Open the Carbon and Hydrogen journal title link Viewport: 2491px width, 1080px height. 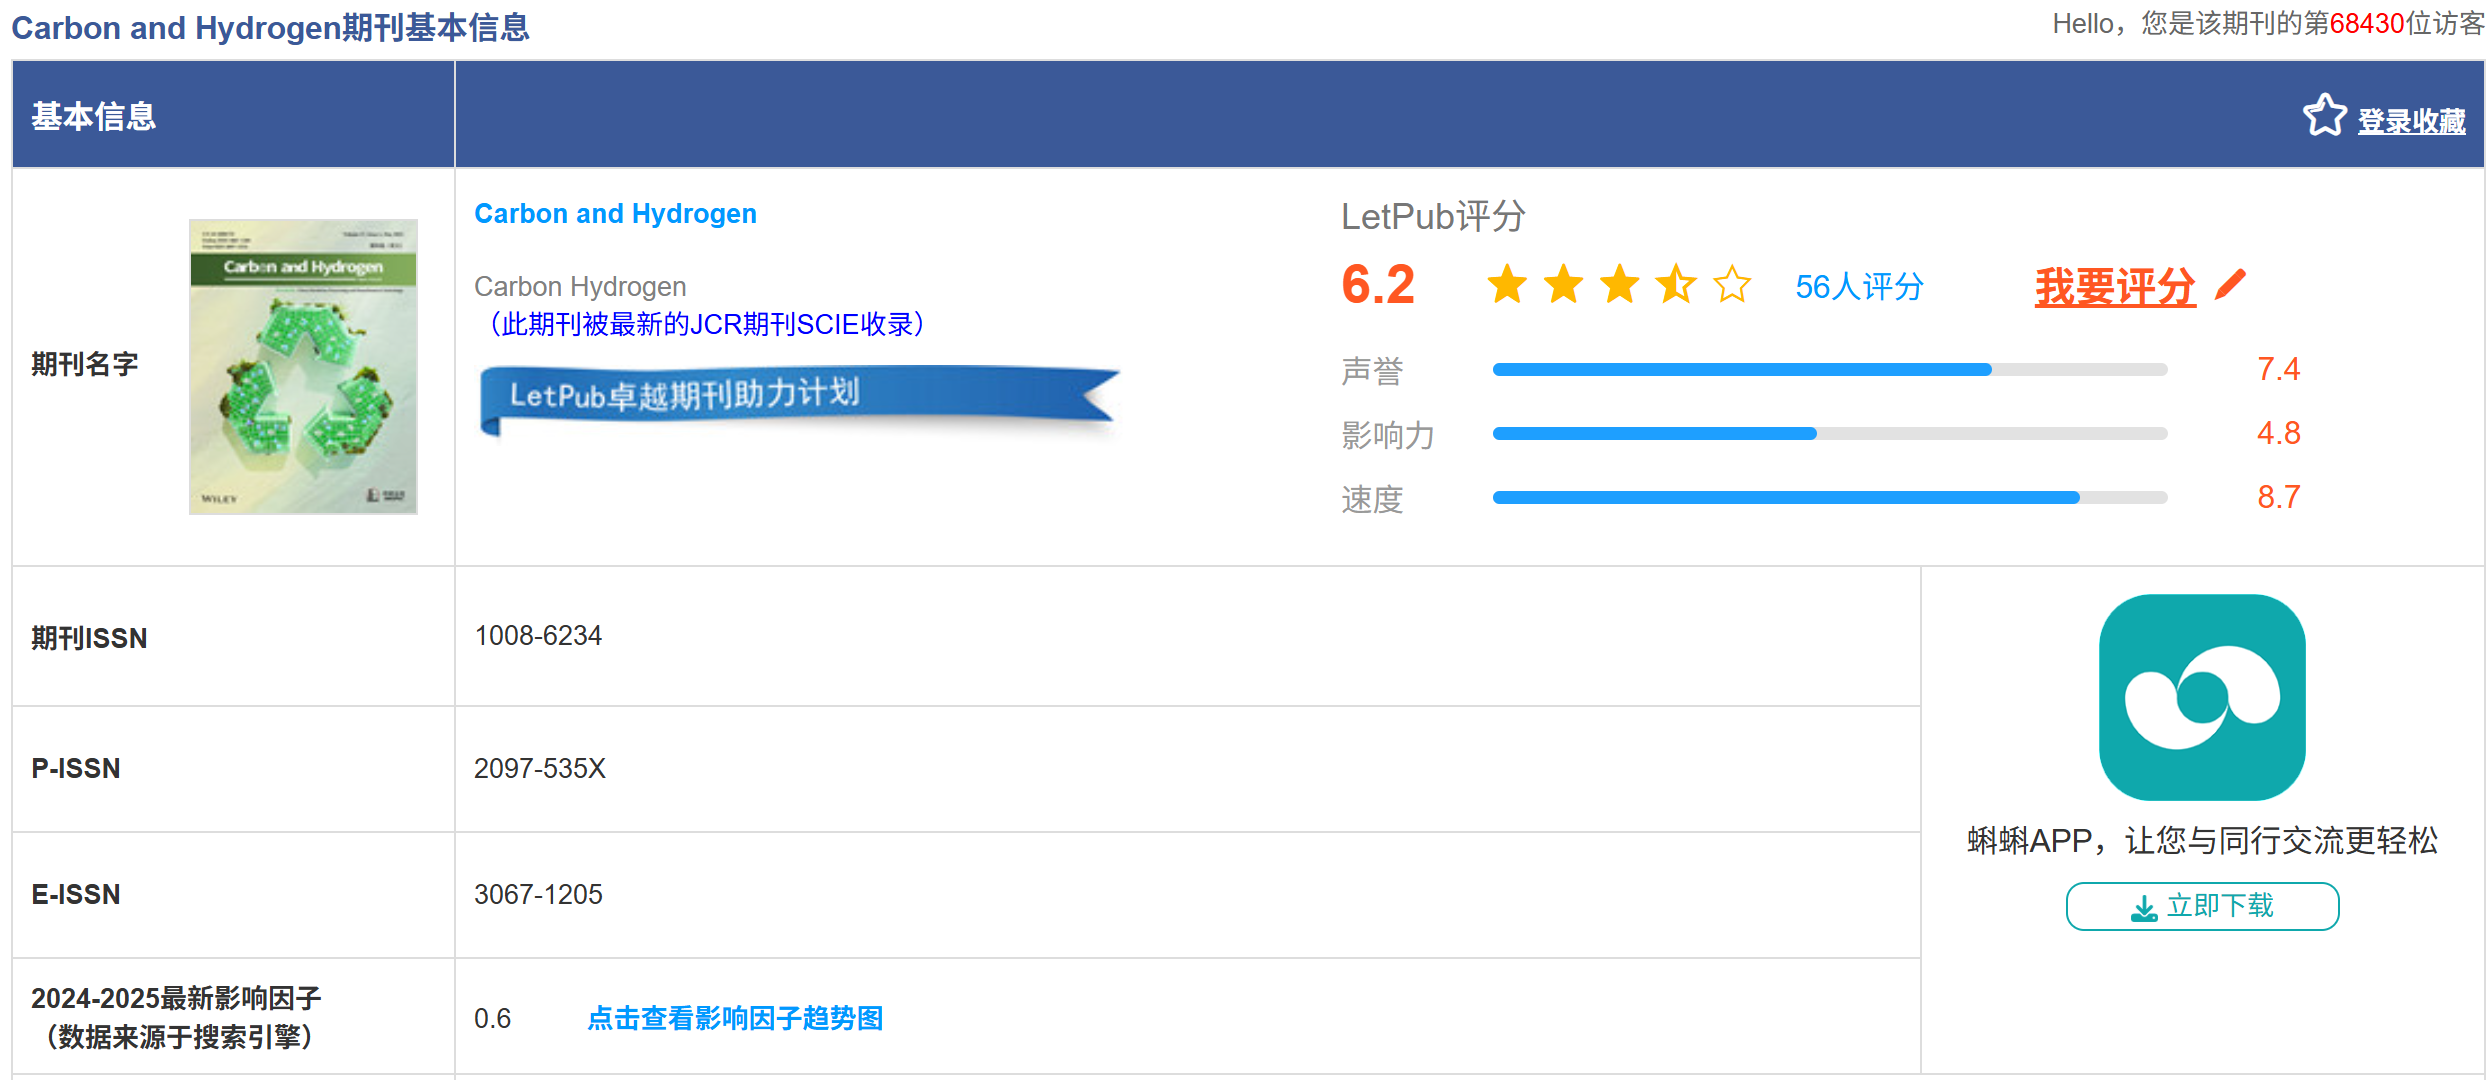pos(615,213)
